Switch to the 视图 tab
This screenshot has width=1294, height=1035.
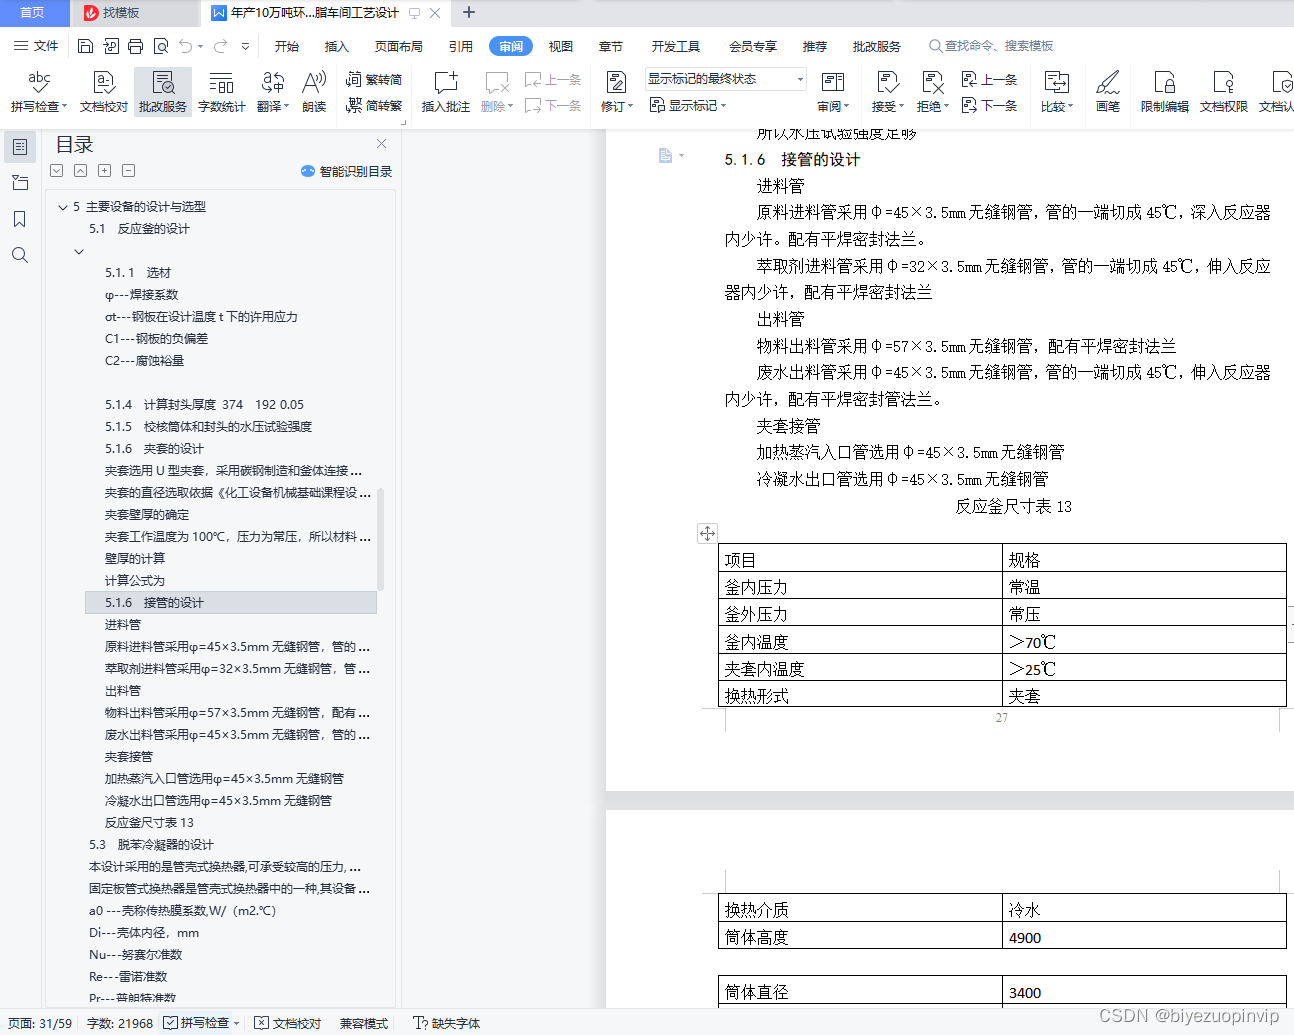pyautogui.click(x=561, y=46)
